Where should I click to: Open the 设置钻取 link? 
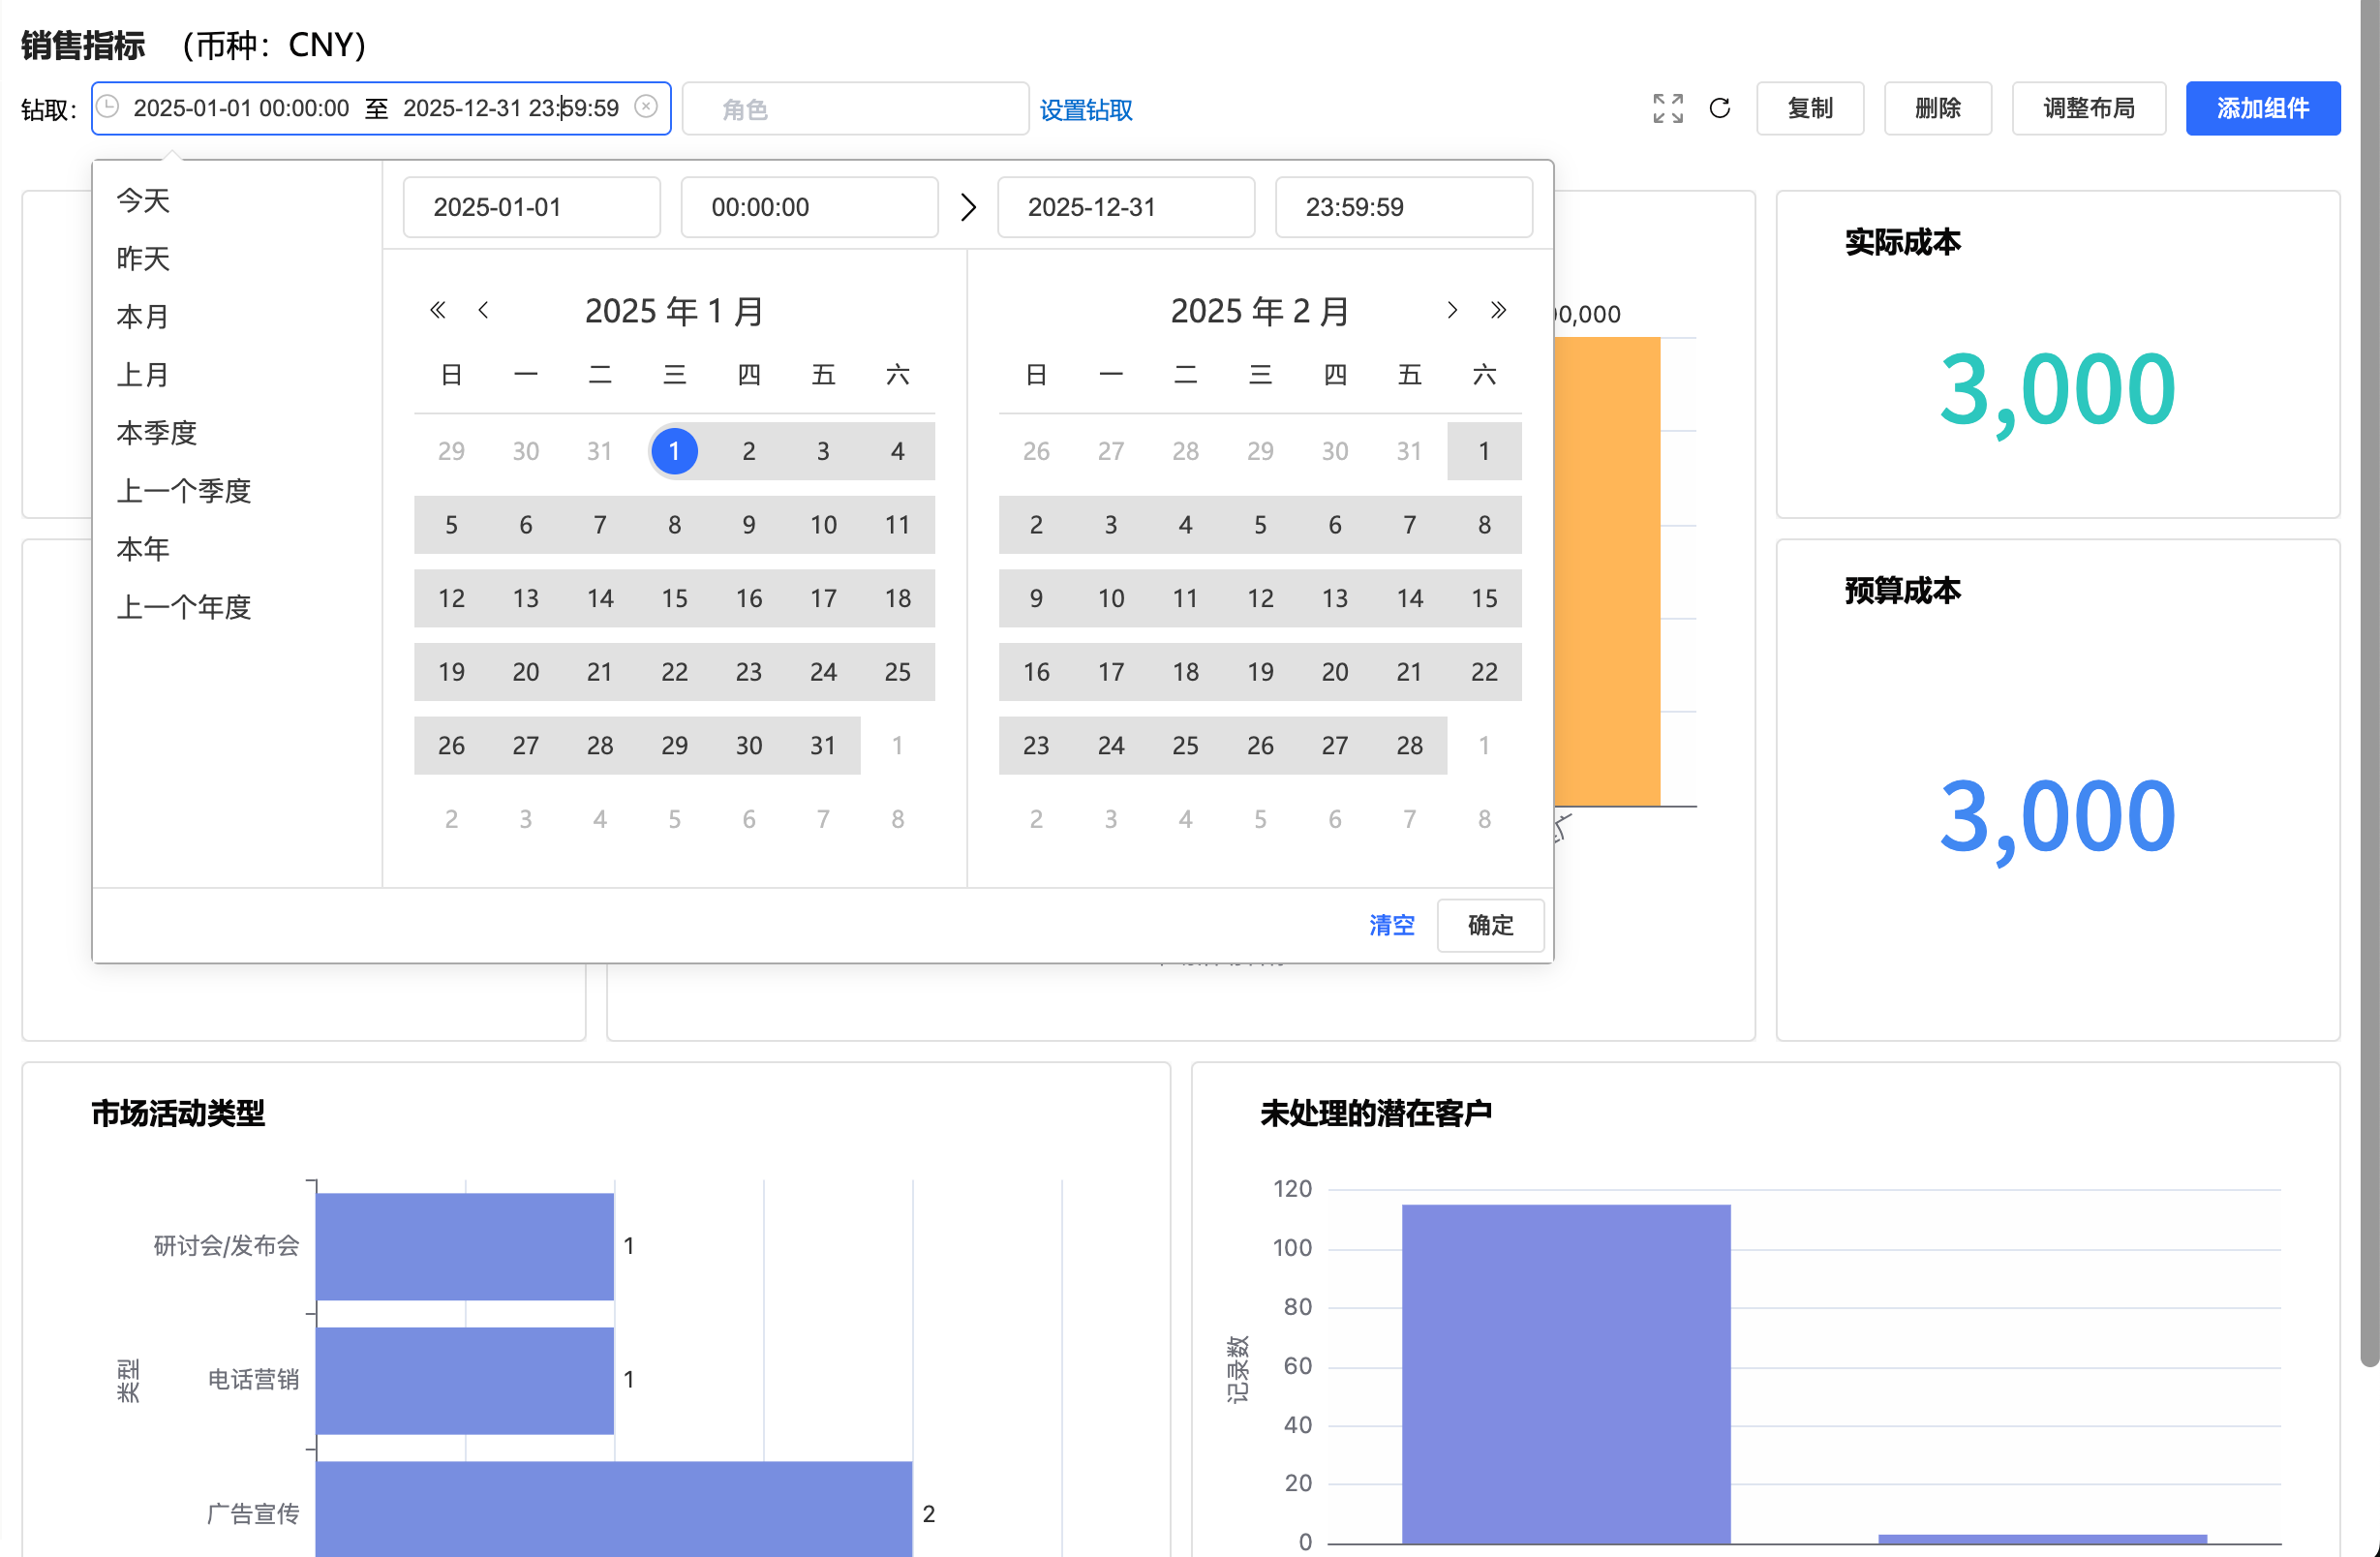point(1086,109)
